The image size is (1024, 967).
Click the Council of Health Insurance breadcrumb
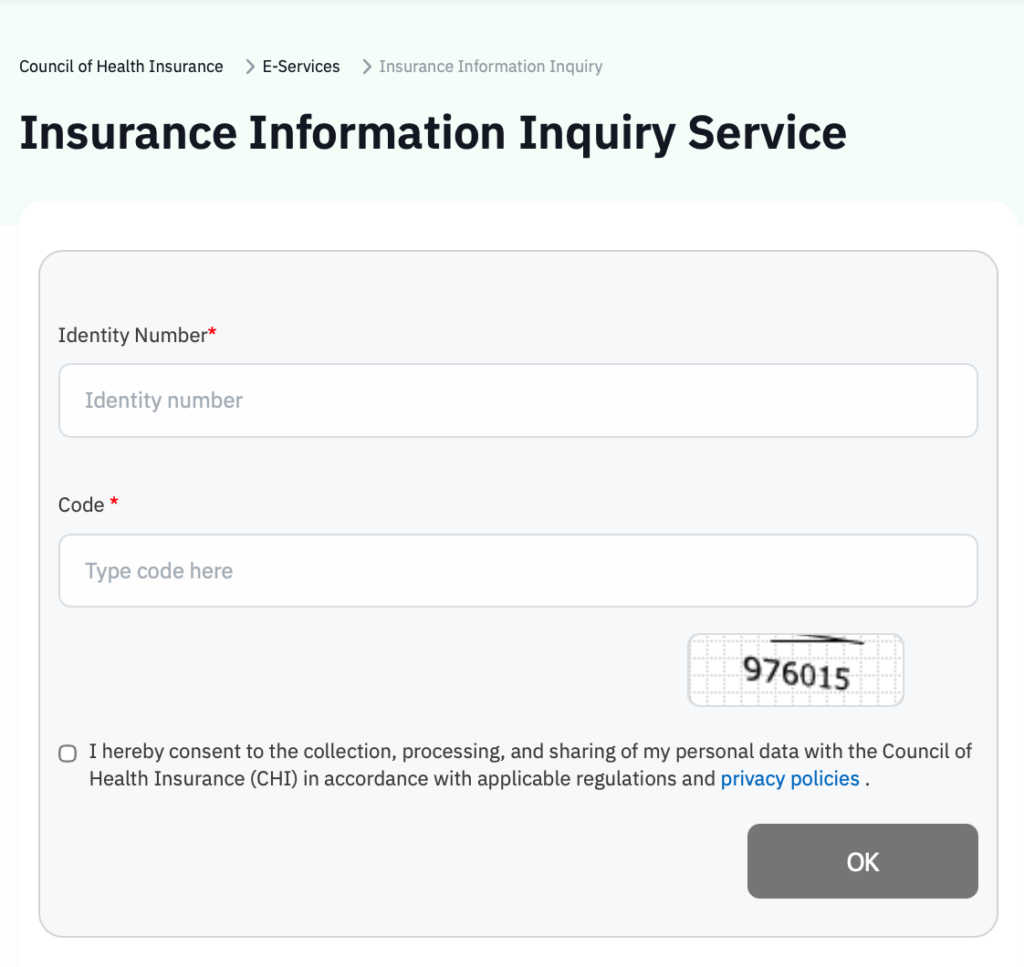pyautogui.click(x=121, y=67)
